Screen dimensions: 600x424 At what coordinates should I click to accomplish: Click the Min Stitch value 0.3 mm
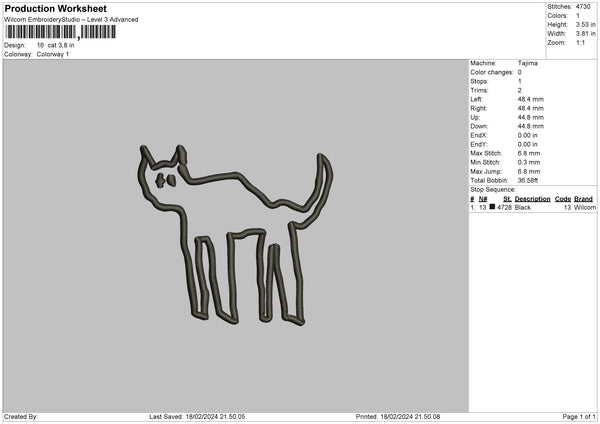pyautogui.click(x=529, y=162)
